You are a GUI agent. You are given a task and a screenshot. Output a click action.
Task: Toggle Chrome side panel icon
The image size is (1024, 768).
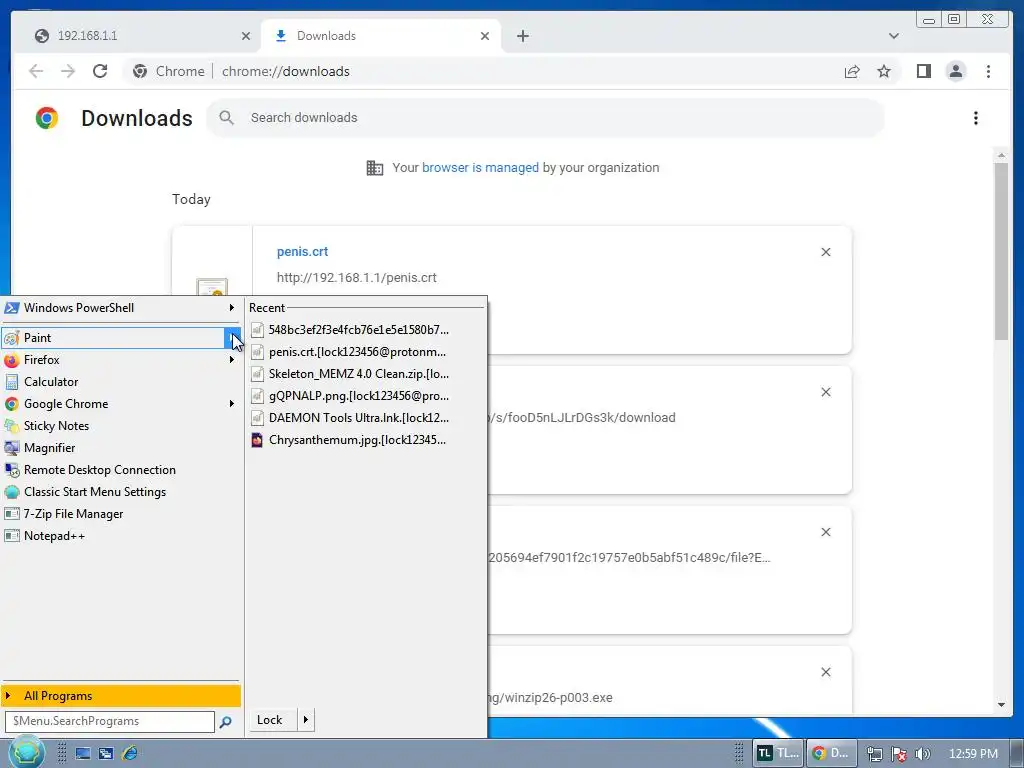pyautogui.click(x=923, y=71)
